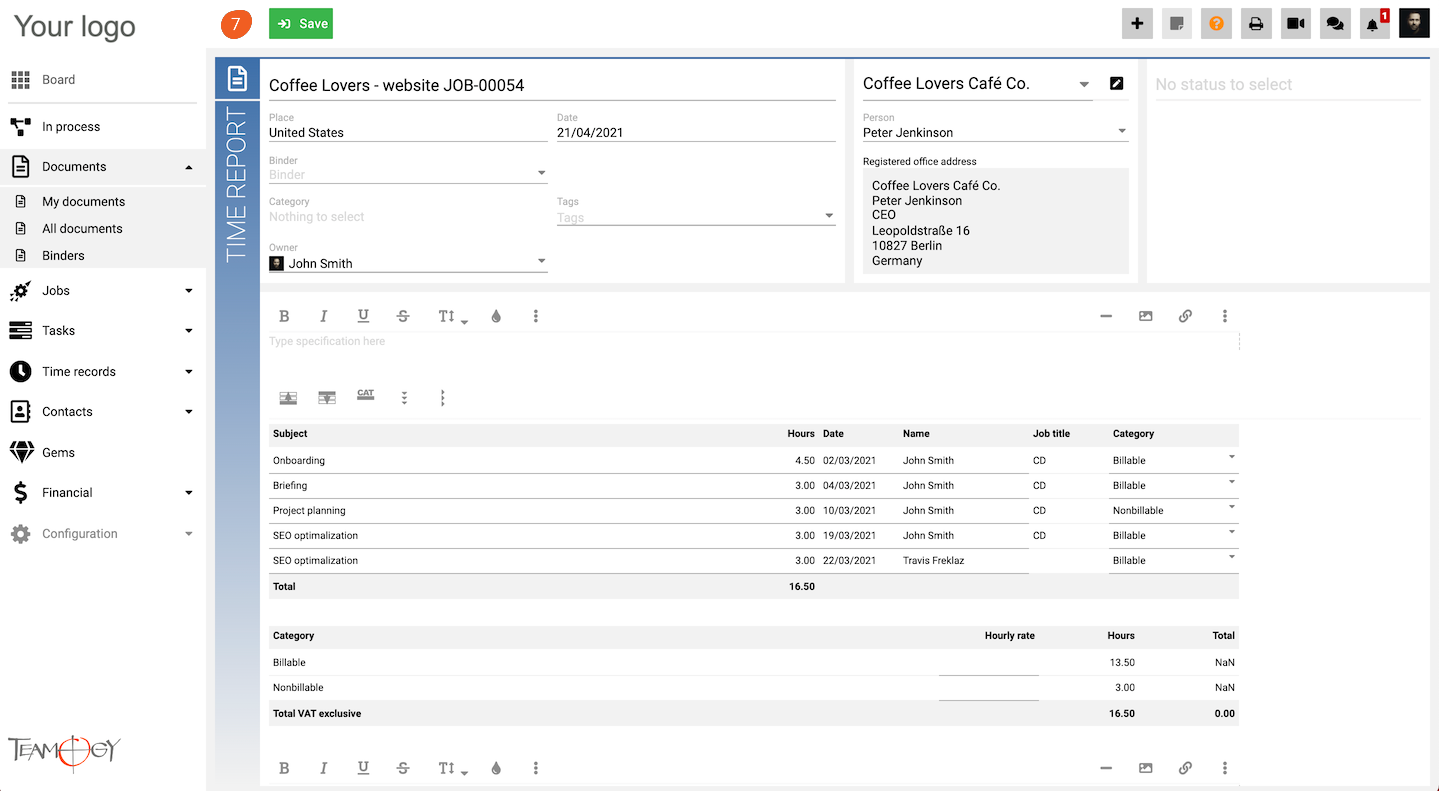Open the notifications bell
1439x791 pixels.
(x=1373, y=24)
